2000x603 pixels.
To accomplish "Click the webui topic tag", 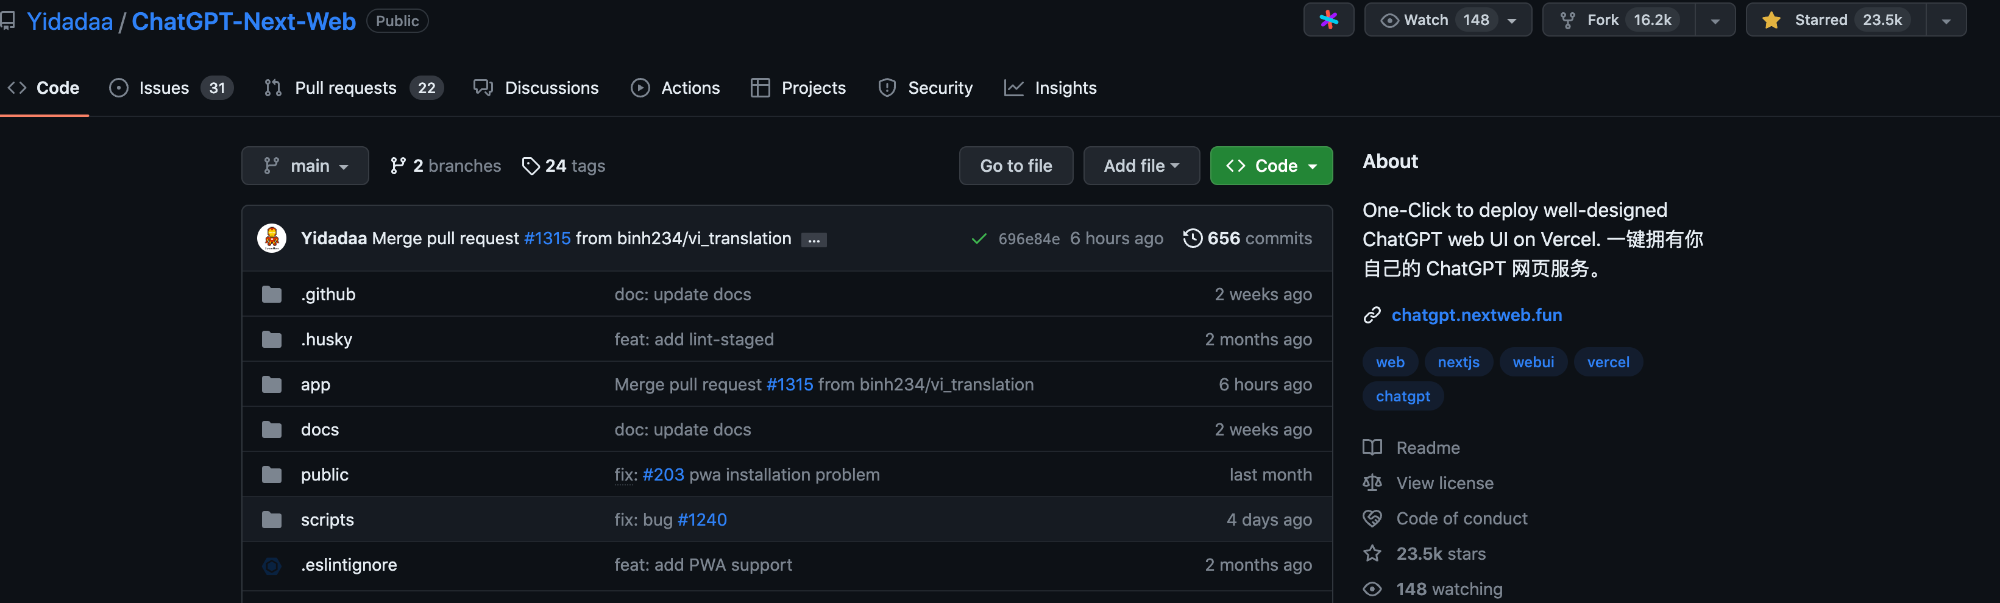I will pos(1533,362).
